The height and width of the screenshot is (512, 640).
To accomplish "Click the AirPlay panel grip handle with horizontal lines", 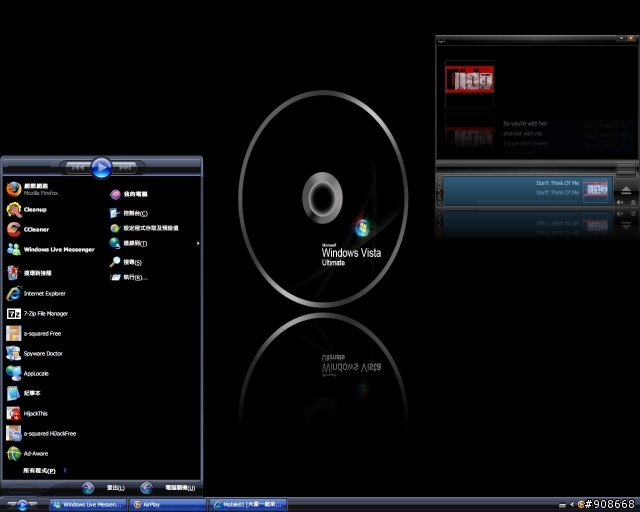I will [626, 169].
